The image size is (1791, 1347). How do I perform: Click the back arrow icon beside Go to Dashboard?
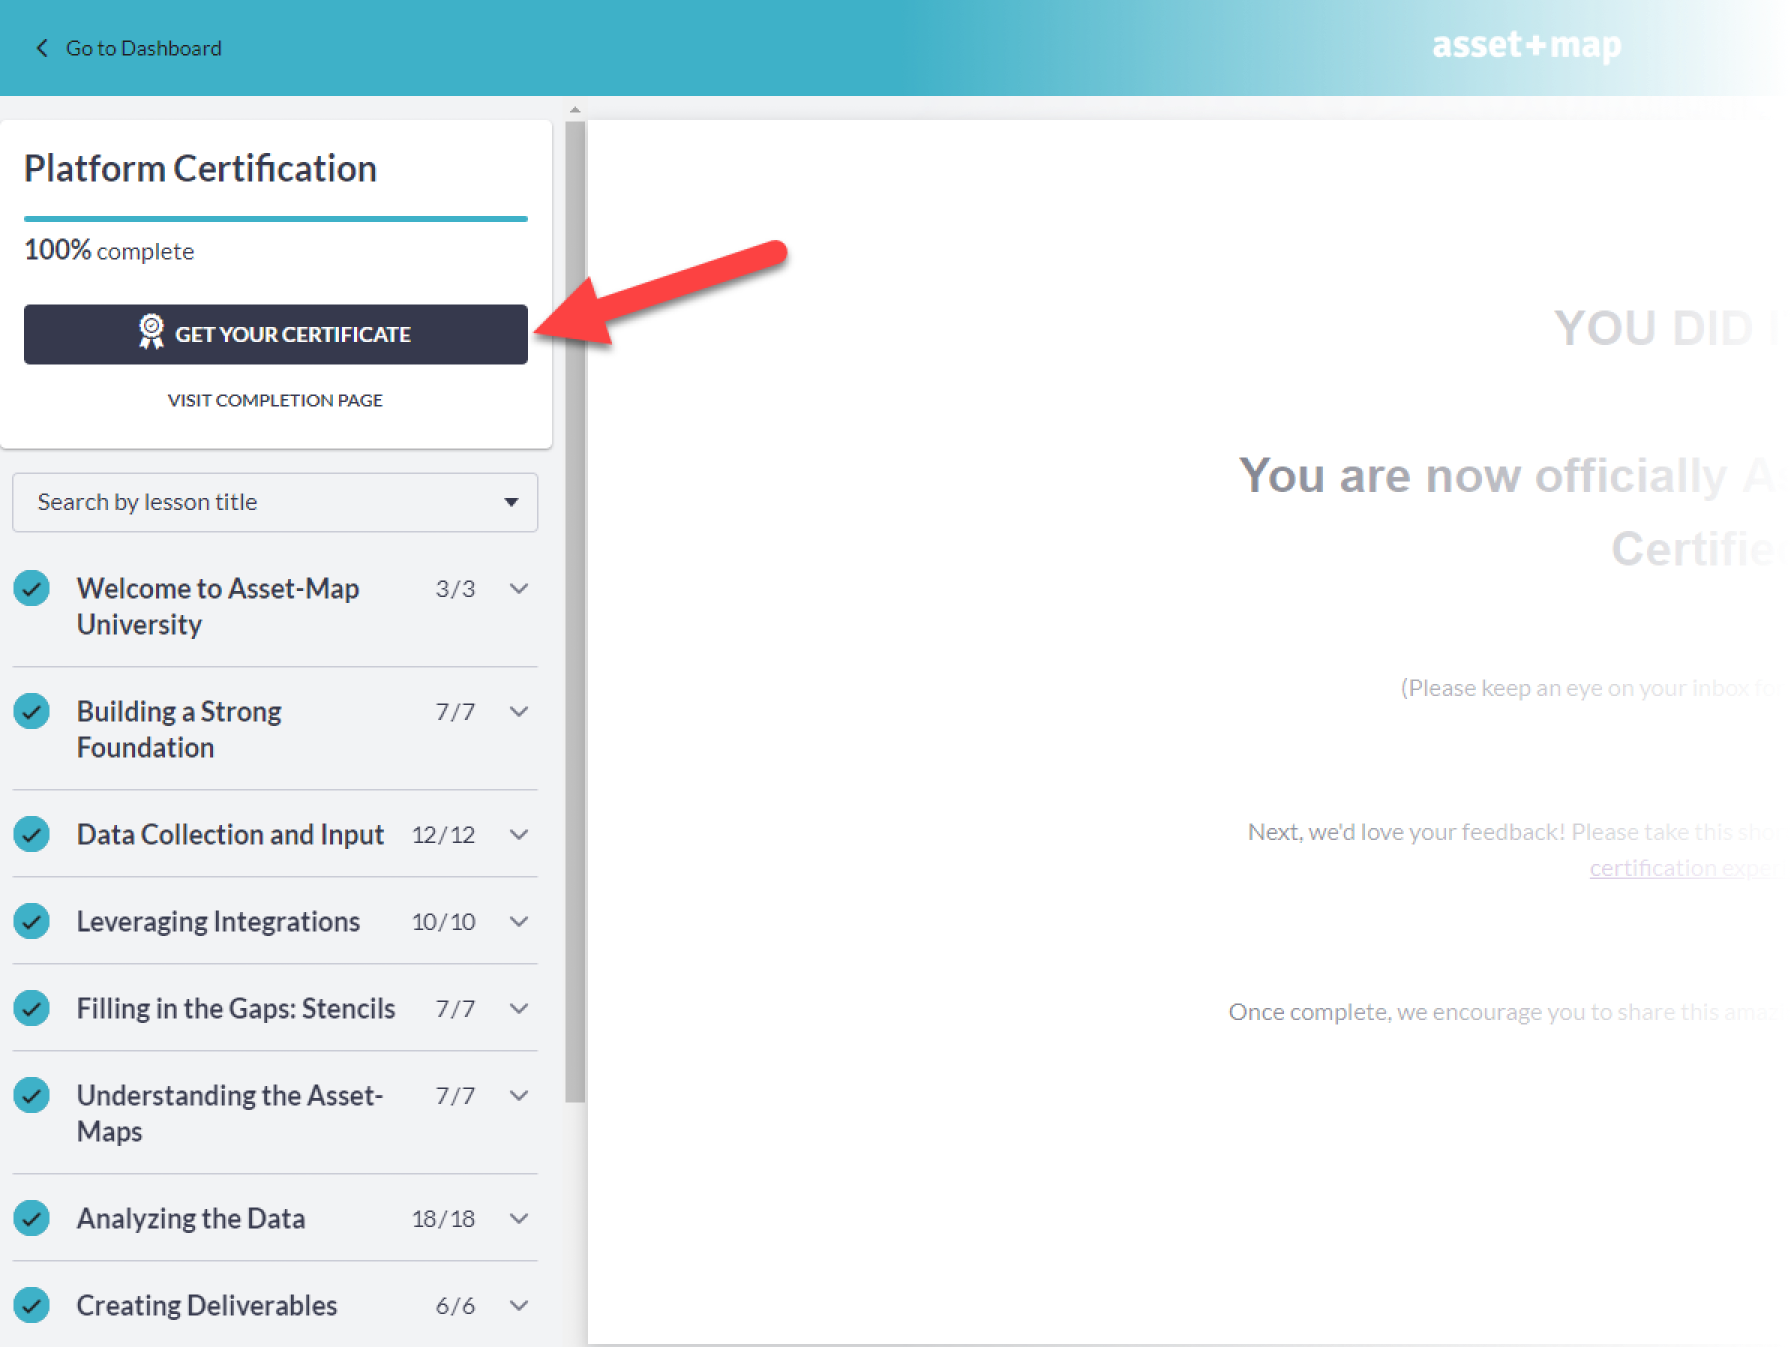(42, 48)
